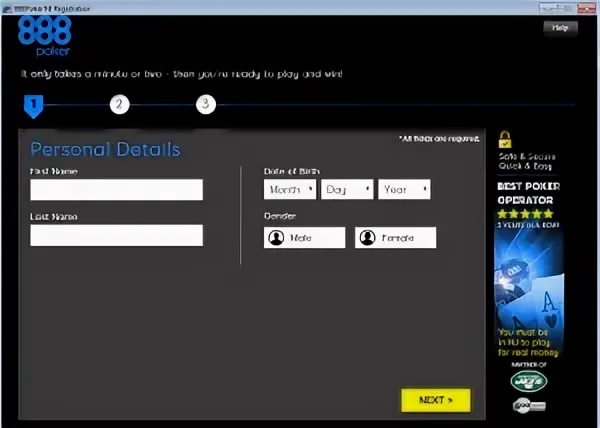Choose the Female gender option

coord(396,238)
